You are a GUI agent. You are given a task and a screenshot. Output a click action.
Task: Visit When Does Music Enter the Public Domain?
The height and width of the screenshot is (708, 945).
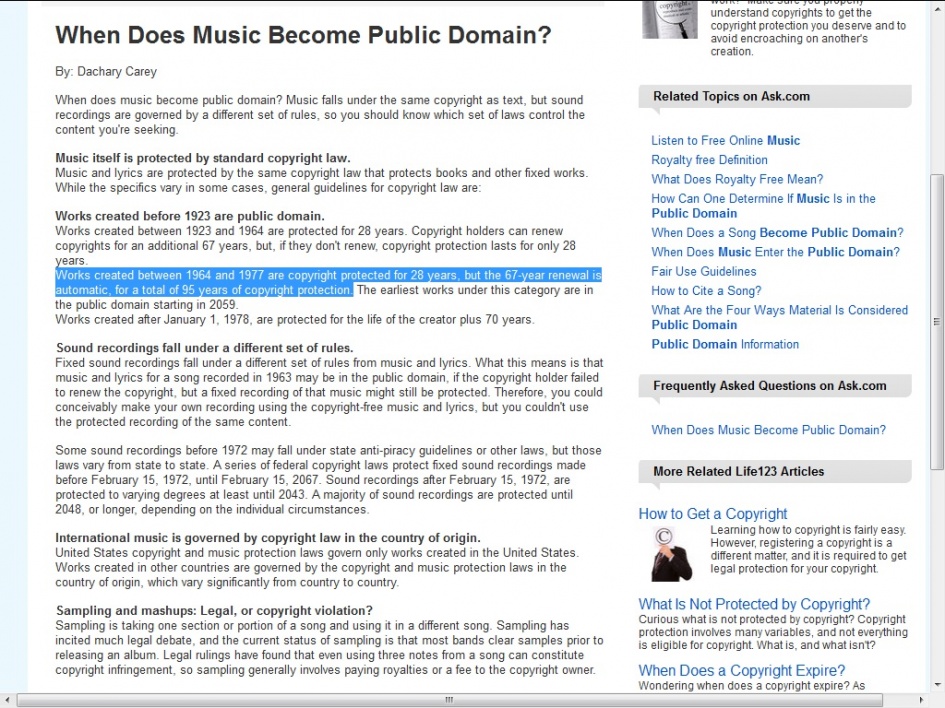coord(775,252)
